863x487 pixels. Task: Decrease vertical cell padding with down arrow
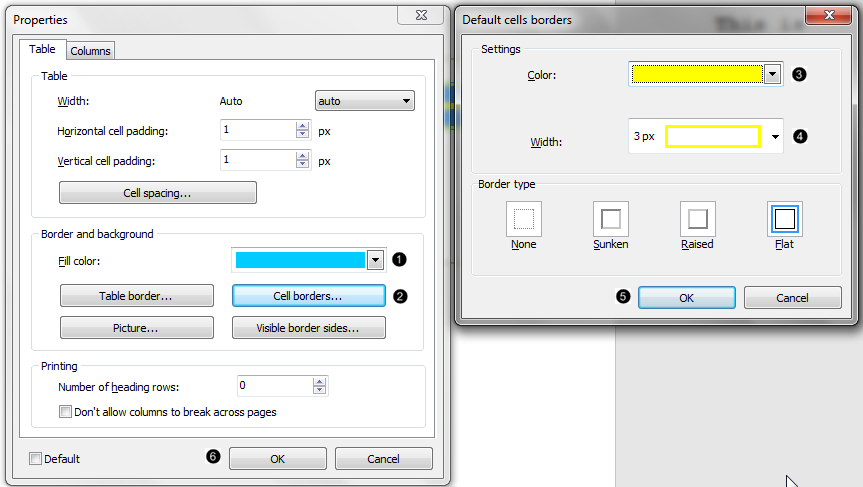[302, 164]
